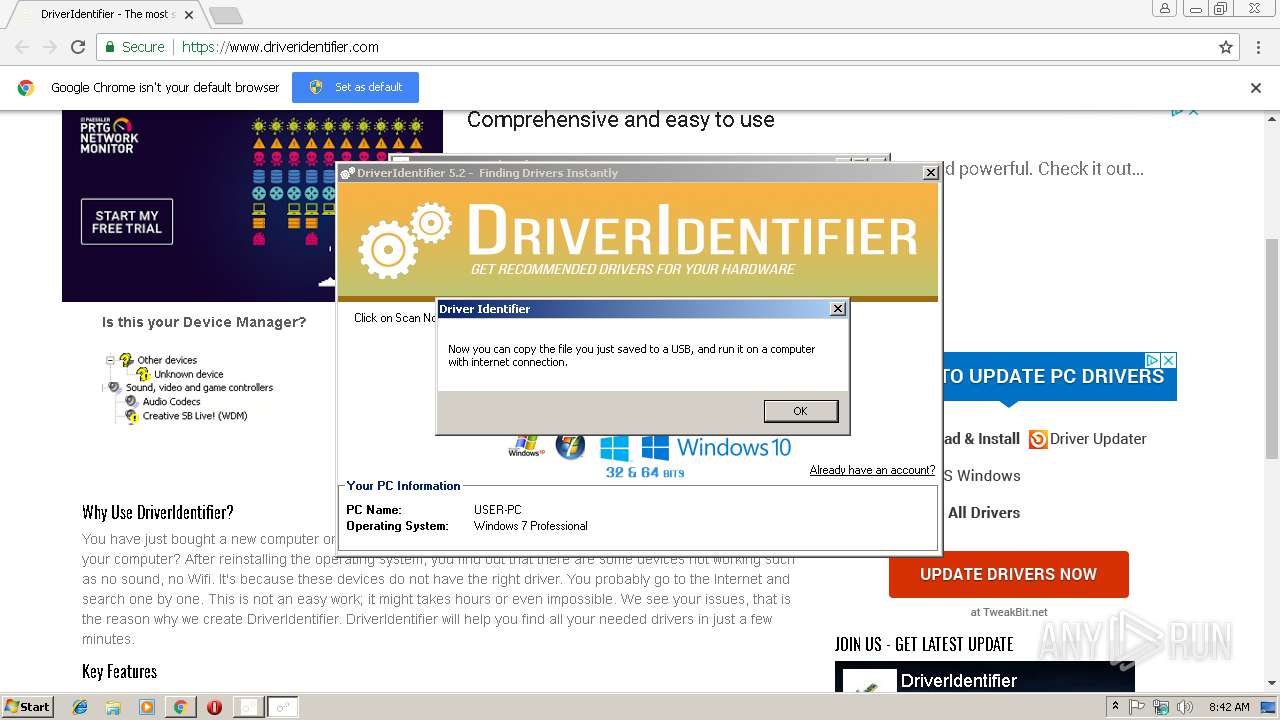Viewport: 1280px width, 720px height.
Task: Set Chrome as default browser
Action: (355, 87)
